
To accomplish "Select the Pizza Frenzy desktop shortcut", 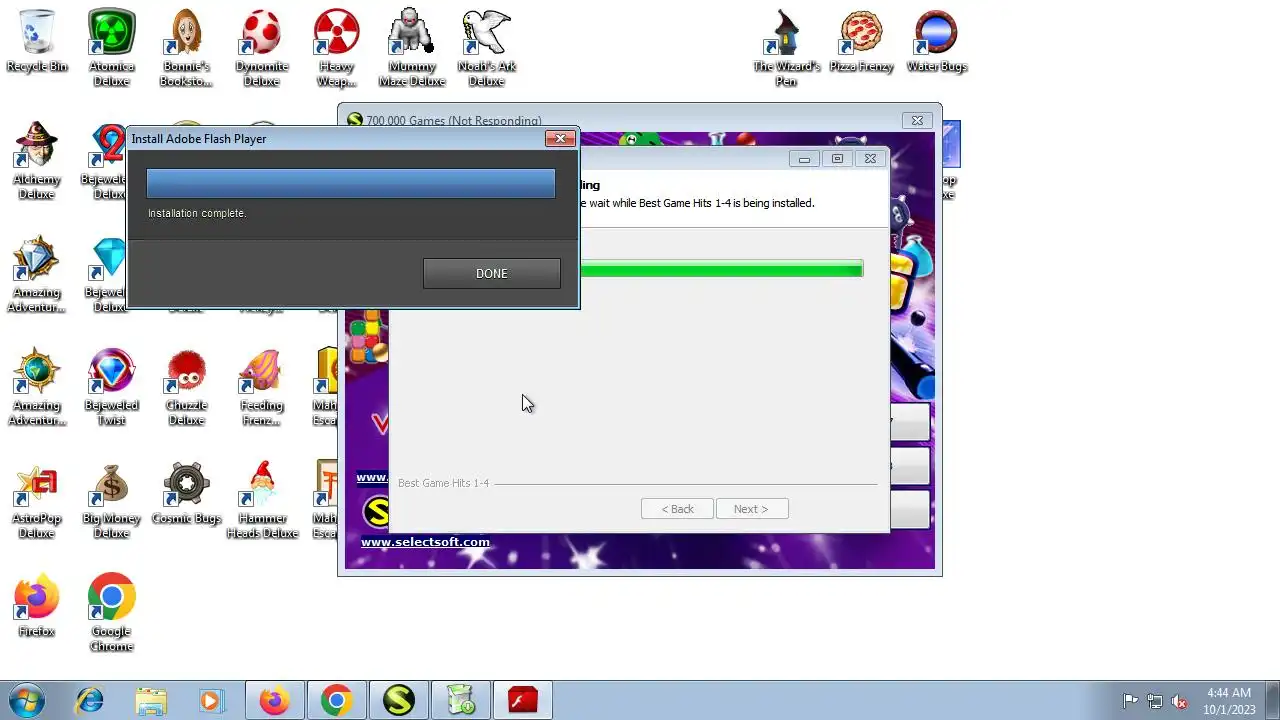I will tap(861, 42).
